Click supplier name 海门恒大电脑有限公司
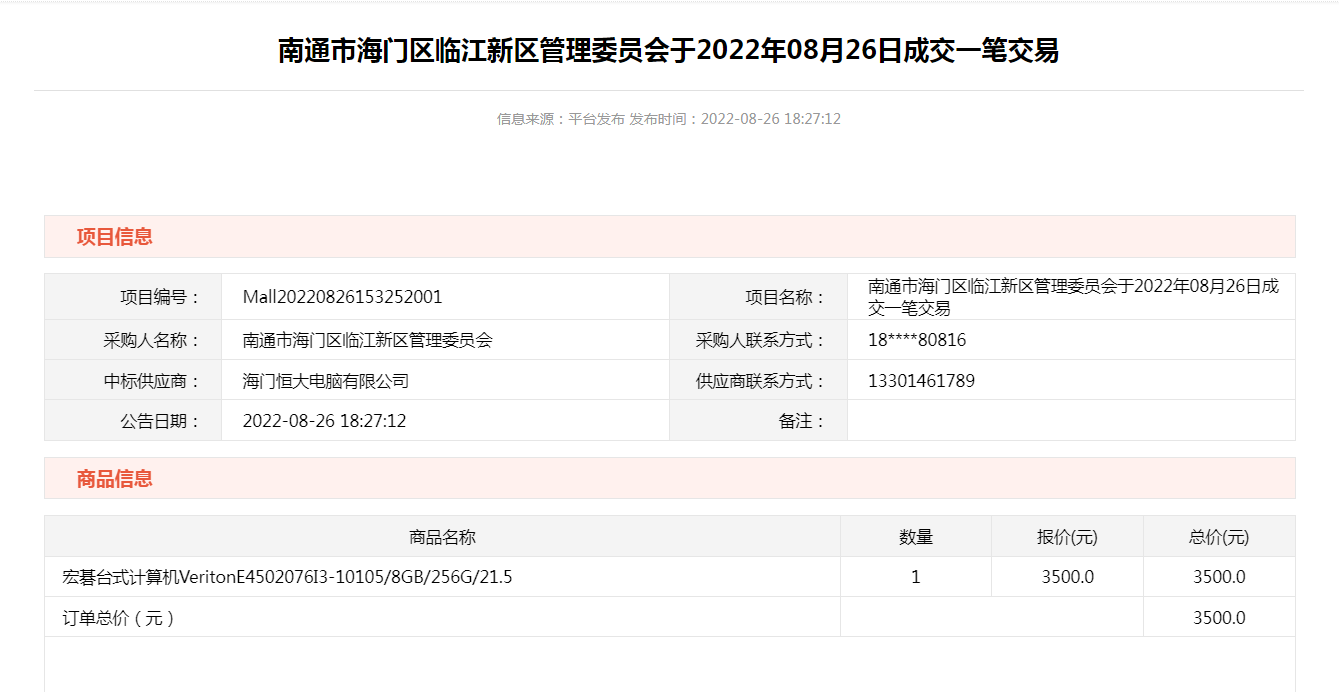The width and height of the screenshot is (1339, 692). point(326,381)
